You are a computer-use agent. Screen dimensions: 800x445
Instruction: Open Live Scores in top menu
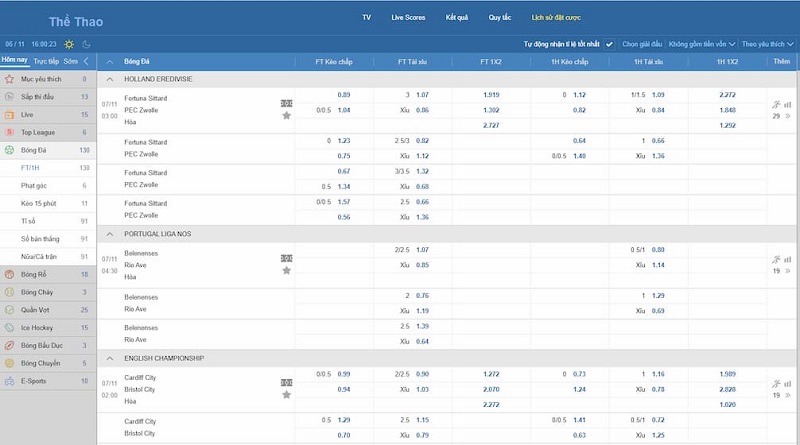[407, 18]
